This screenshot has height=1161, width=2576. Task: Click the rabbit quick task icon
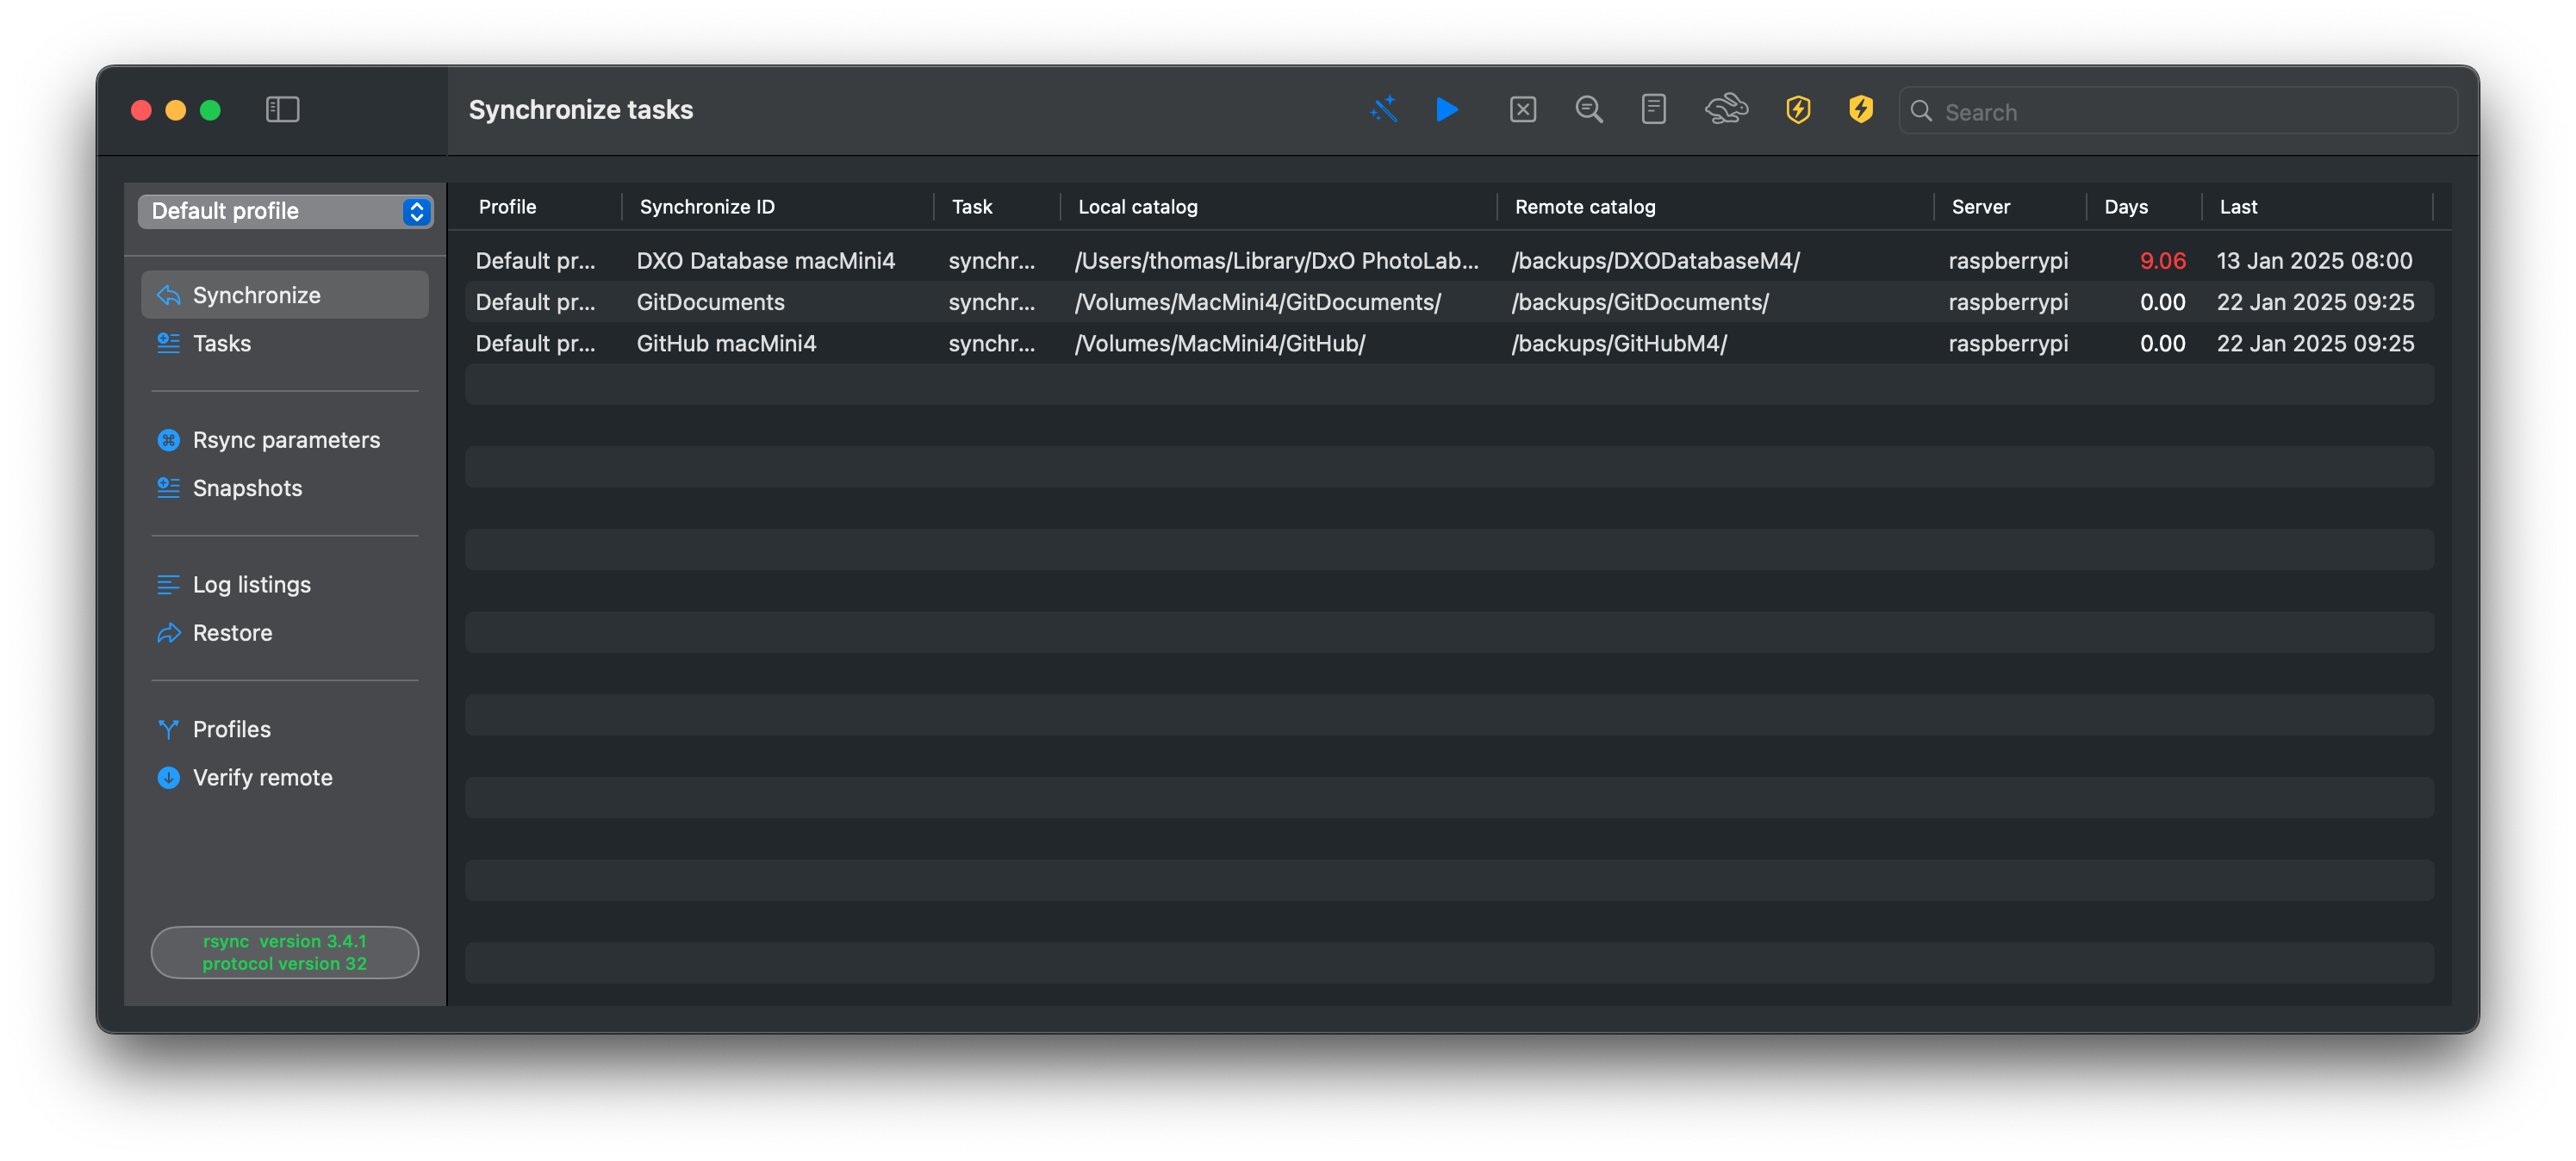(1726, 110)
